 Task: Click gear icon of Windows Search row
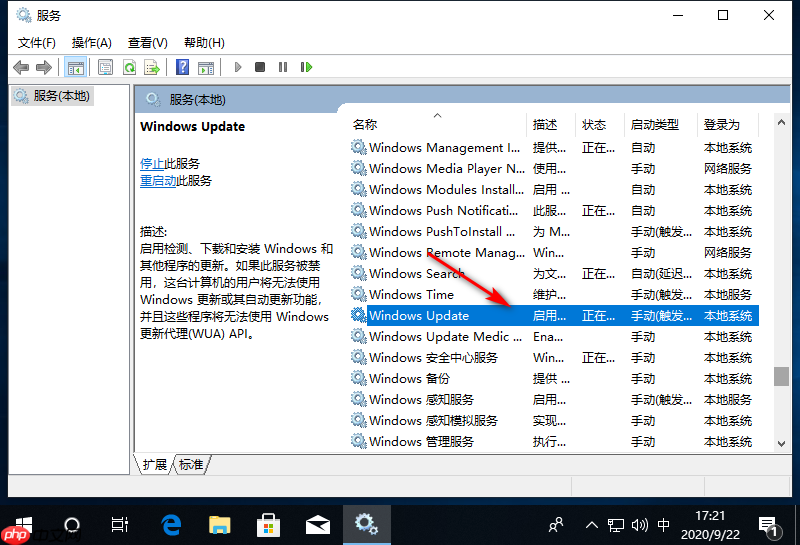[359, 273]
